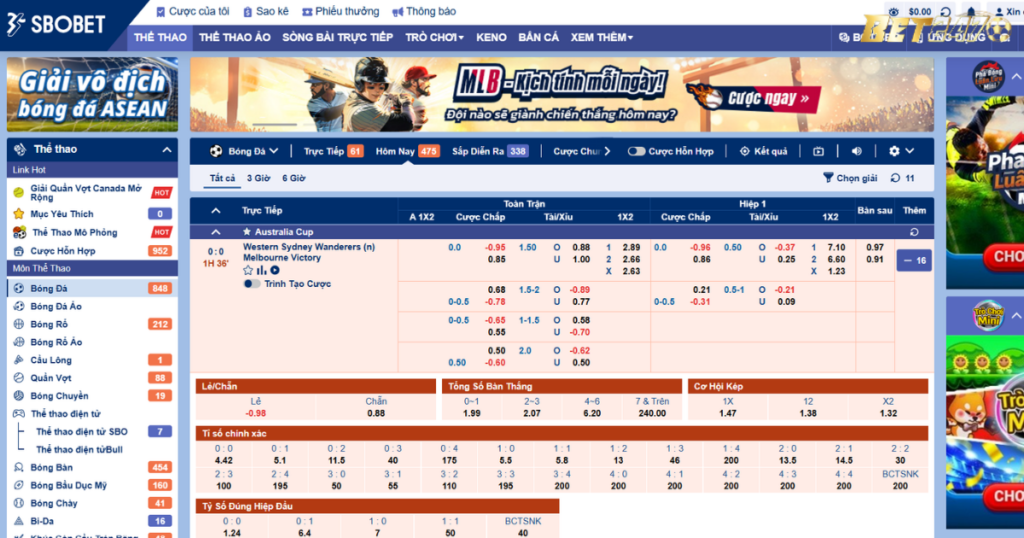This screenshot has height=538, width=1024.
Task: Open Chọn giải league filter
Action: click(x=850, y=178)
